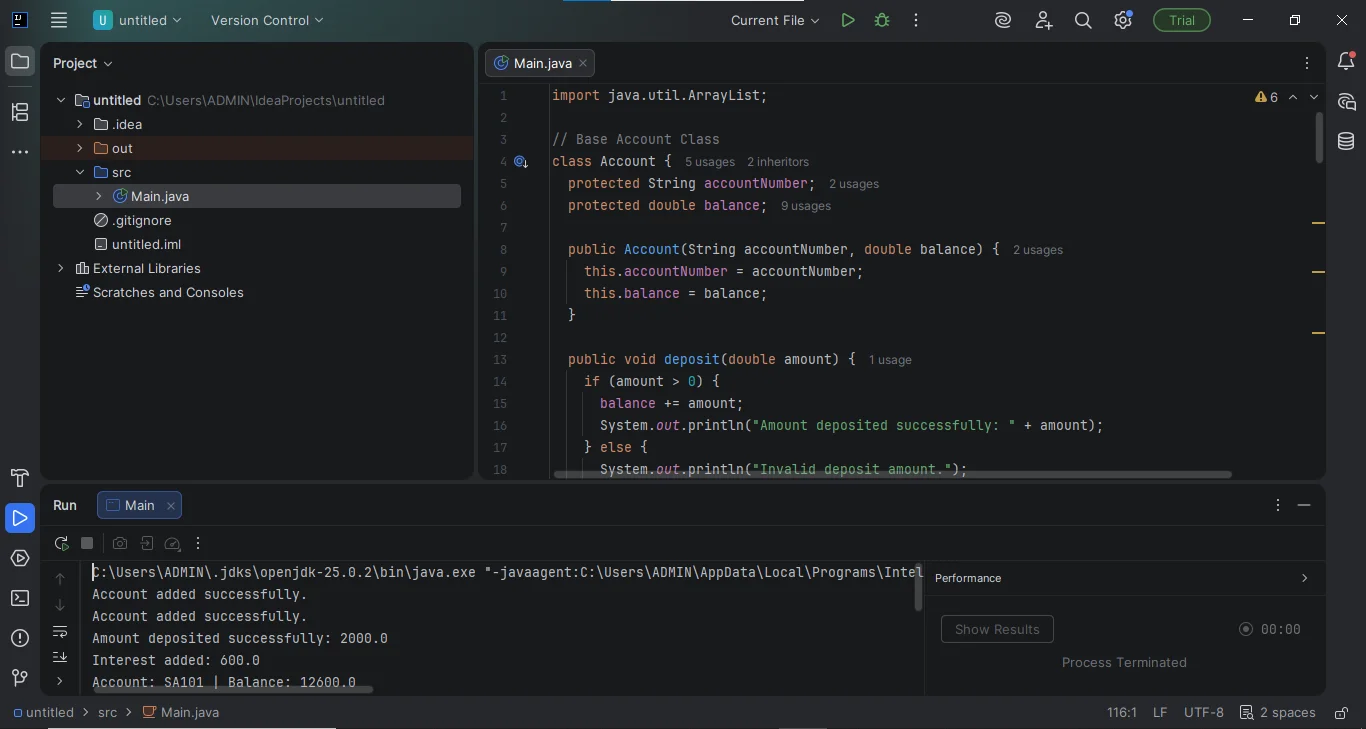Viewport: 1366px width, 729px height.
Task: Open the Notifications bell
Action: point(1346,62)
